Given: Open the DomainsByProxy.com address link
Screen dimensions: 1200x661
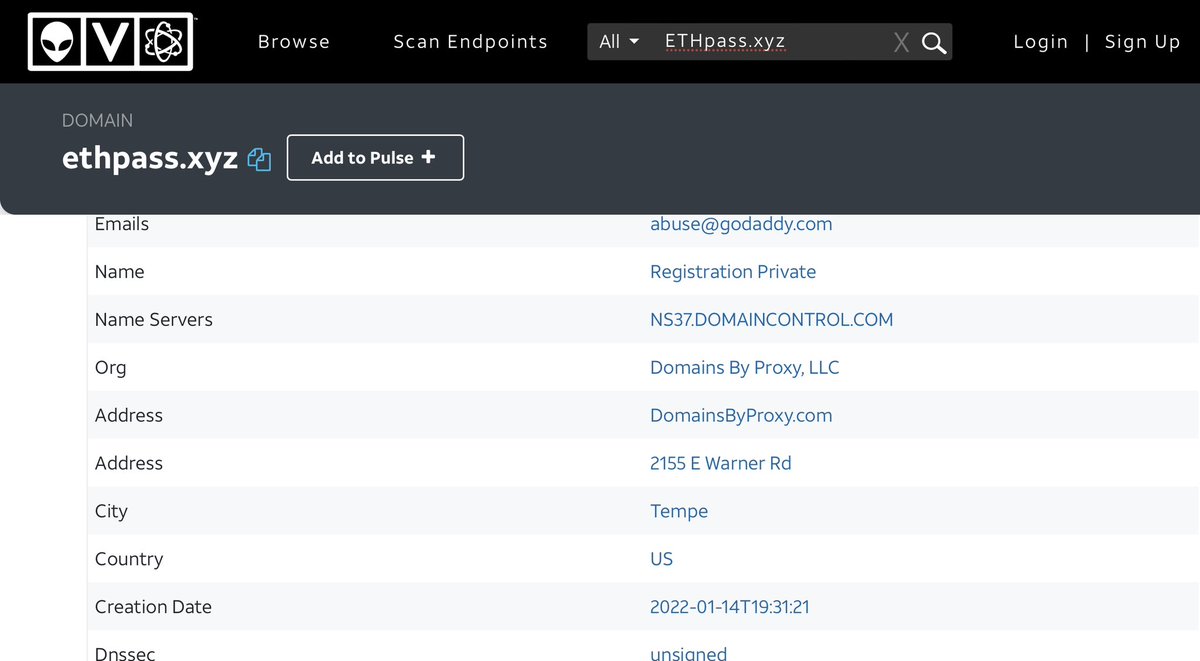Looking at the screenshot, I should coord(741,416).
